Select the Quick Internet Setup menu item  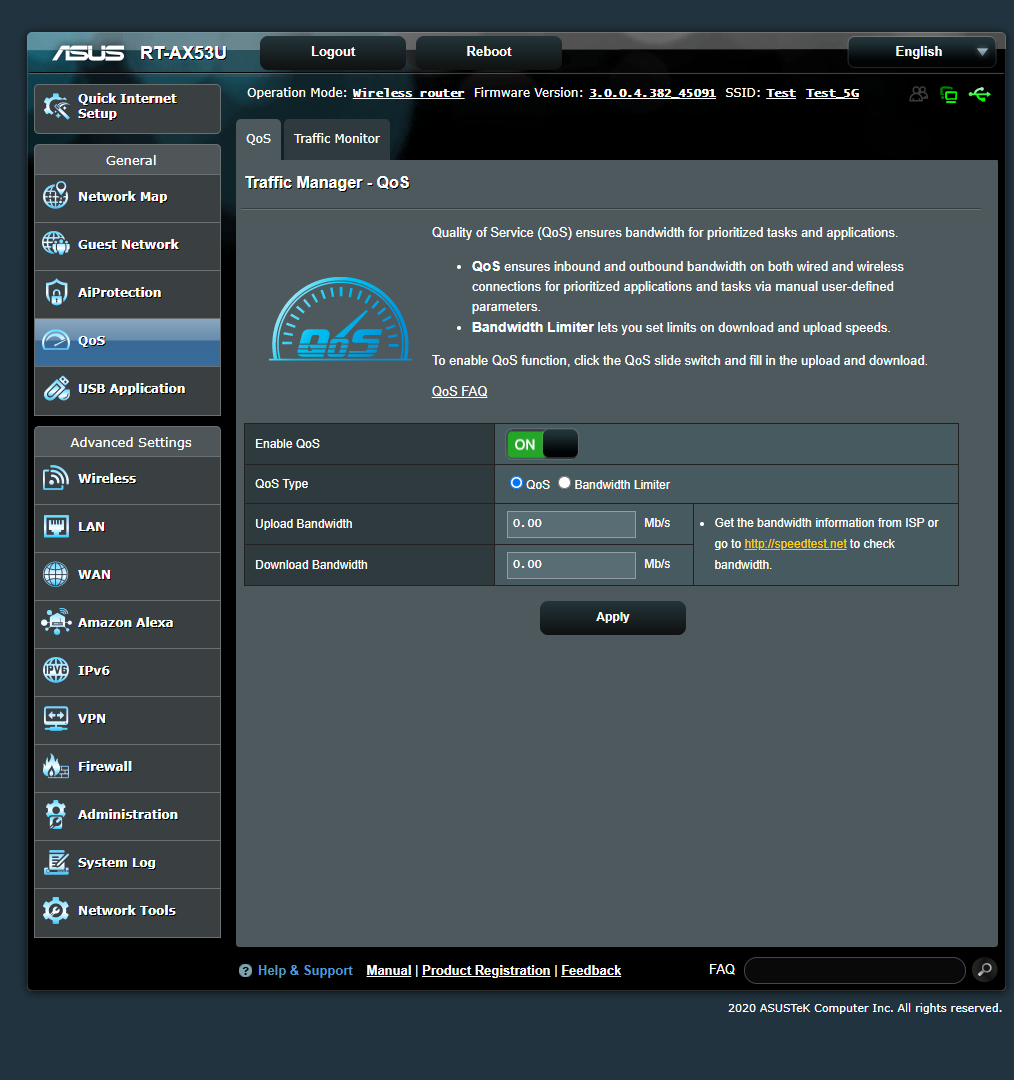[x=127, y=106]
